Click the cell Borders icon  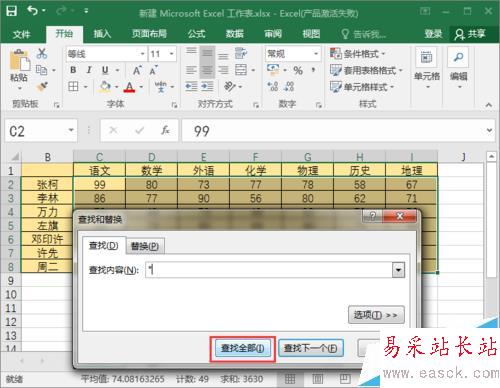(73, 87)
